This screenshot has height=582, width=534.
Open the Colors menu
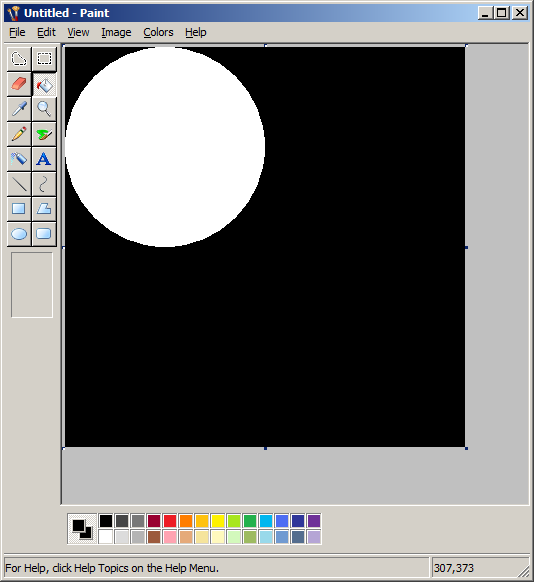(x=158, y=32)
